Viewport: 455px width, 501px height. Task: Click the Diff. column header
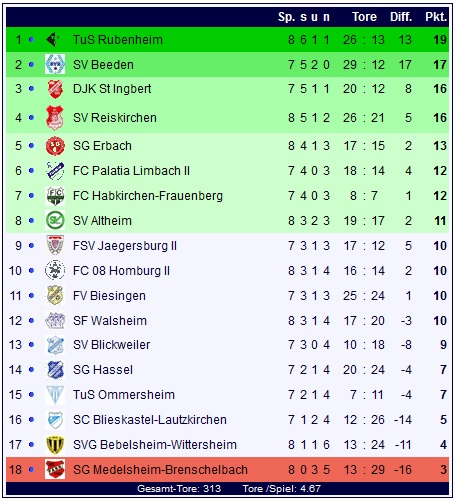pyautogui.click(x=401, y=17)
